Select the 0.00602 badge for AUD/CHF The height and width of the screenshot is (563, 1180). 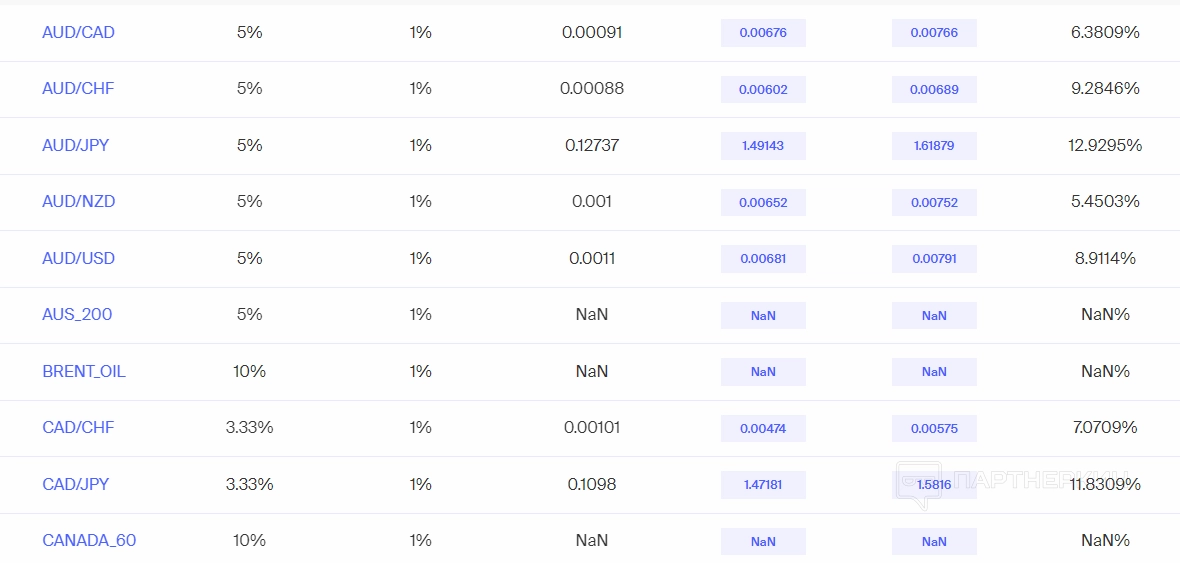(763, 89)
